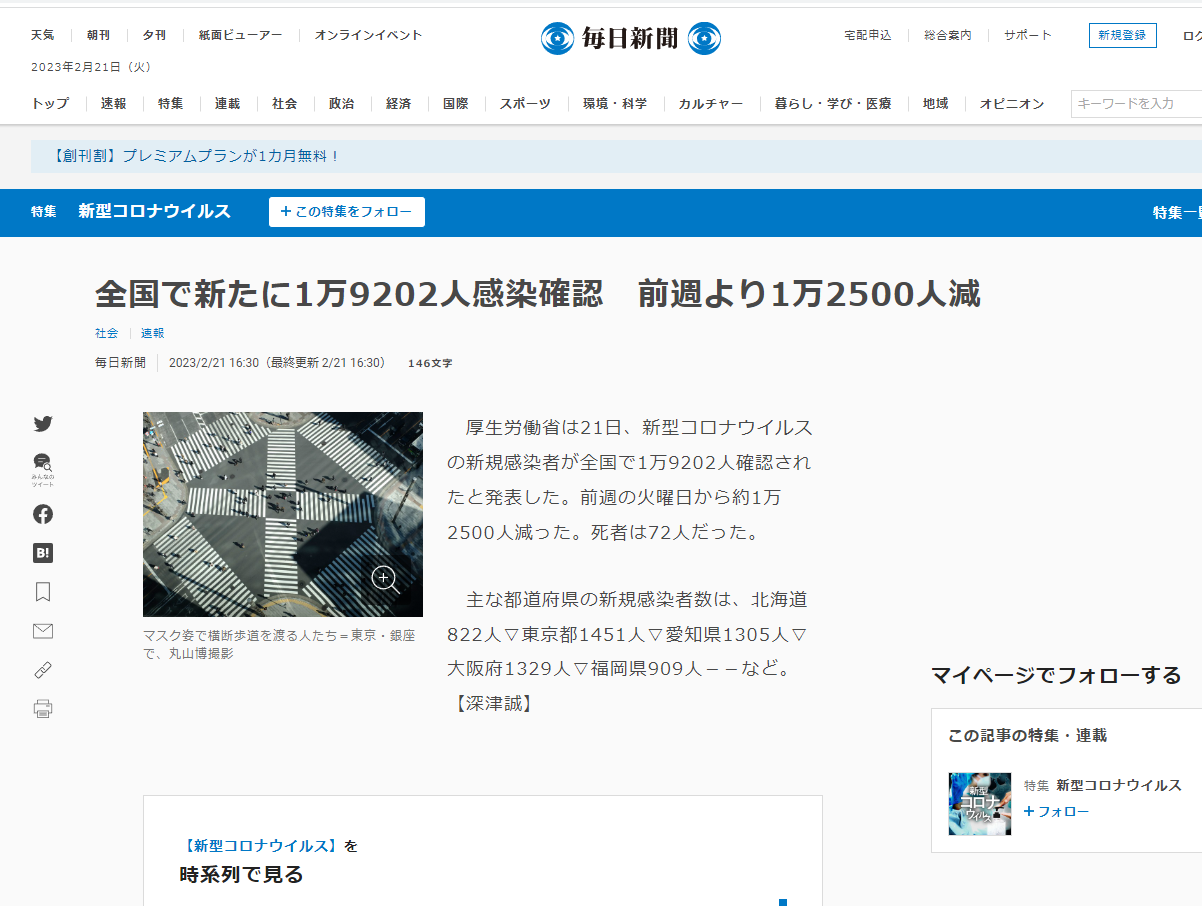Viewport: 1202px width, 906px height.
Task: Copy article link chain icon
Action: (43, 670)
